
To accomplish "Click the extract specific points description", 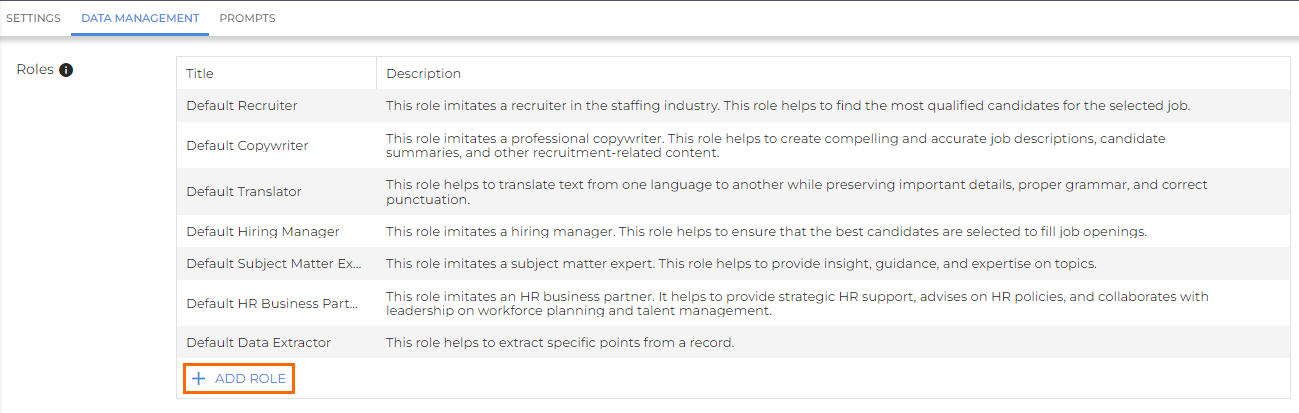I will coord(560,343).
